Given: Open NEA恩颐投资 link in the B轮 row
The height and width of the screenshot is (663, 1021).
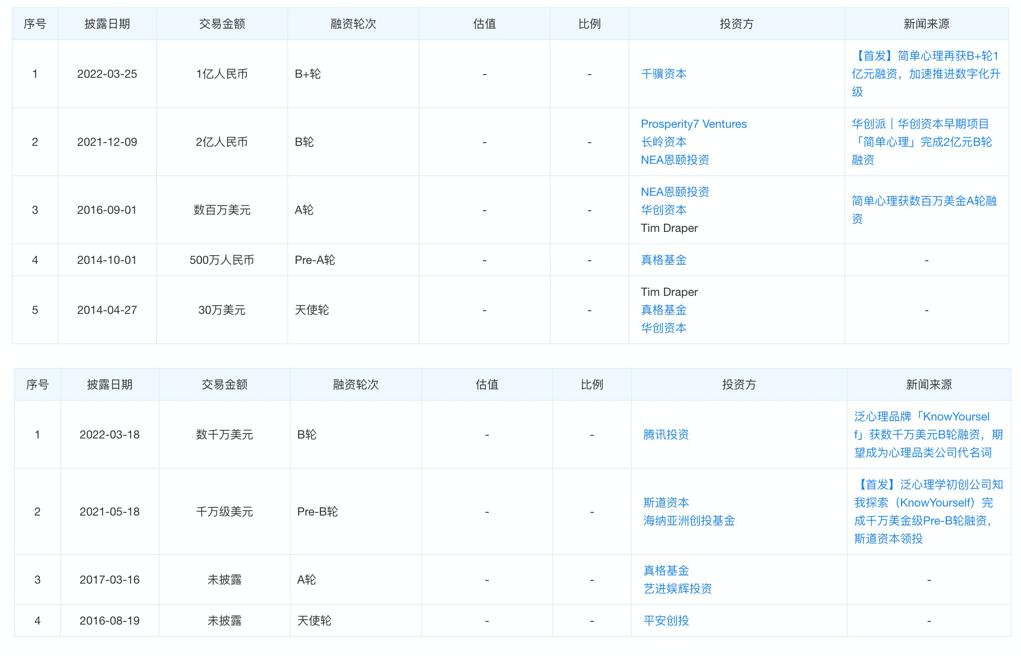Looking at the screenshot, I should tap(675, 160).
